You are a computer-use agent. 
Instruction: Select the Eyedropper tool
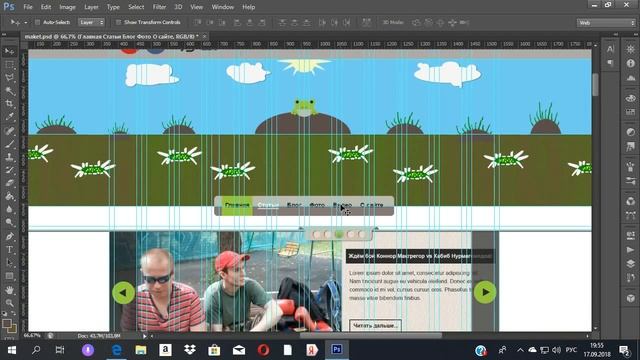coord(10,117)
